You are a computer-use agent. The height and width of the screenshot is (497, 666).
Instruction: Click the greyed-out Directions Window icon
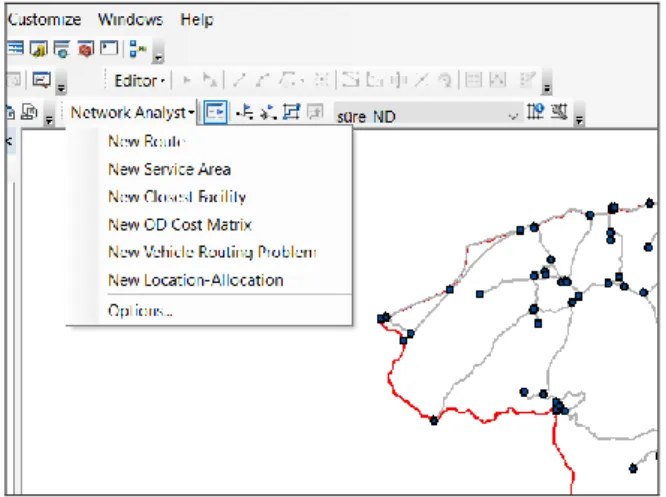coord(315,112)
